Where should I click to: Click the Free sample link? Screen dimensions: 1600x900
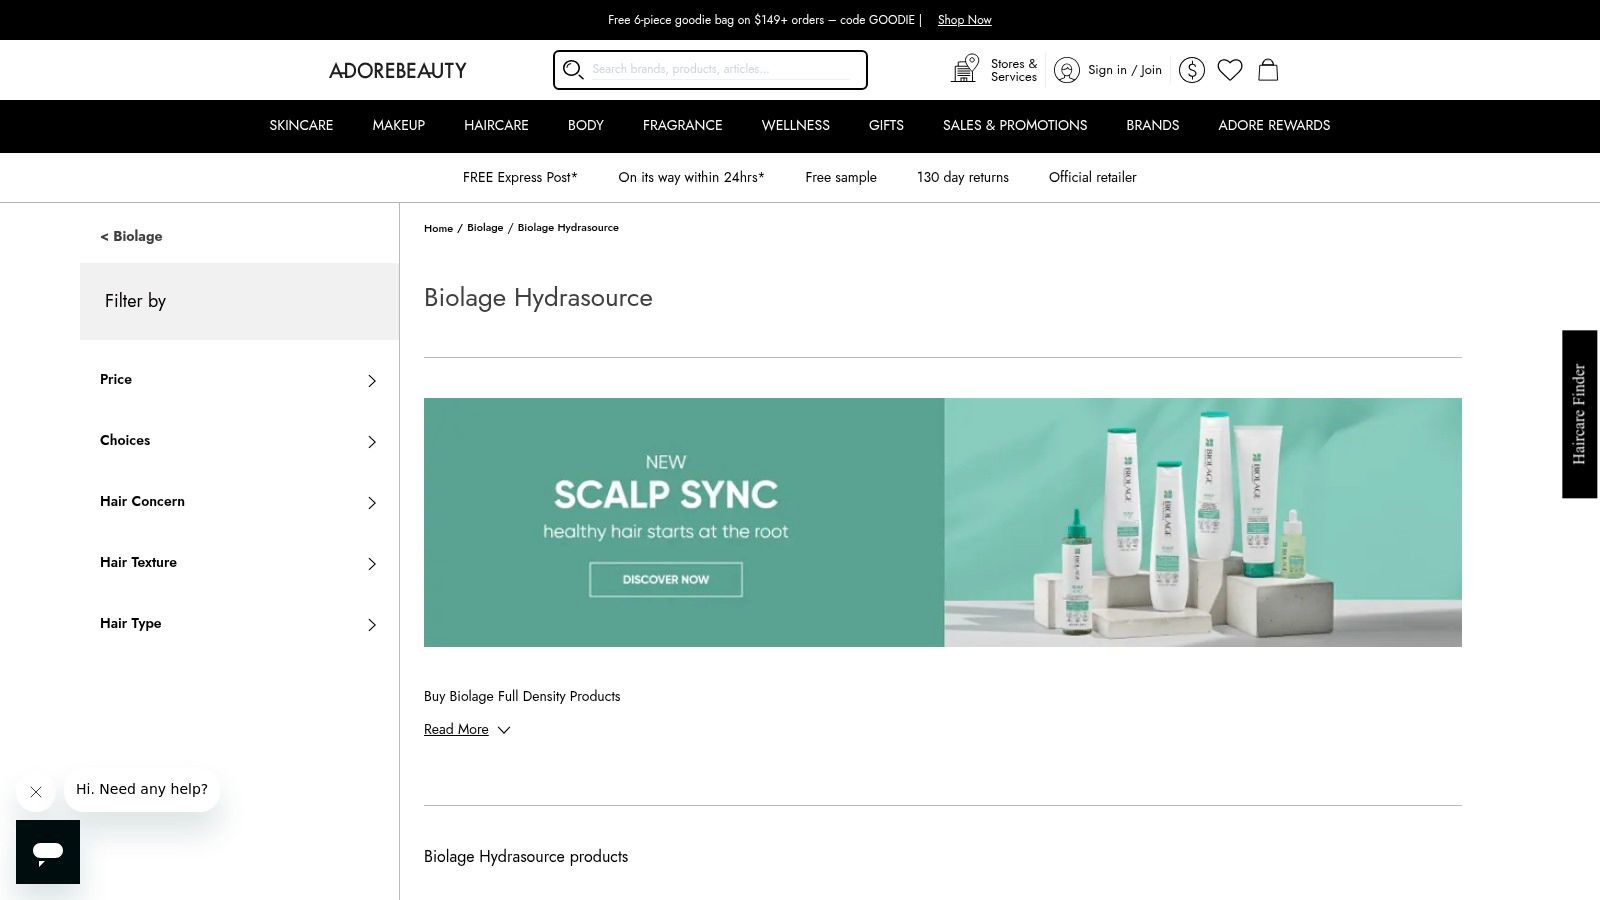(x=841, y=177)
